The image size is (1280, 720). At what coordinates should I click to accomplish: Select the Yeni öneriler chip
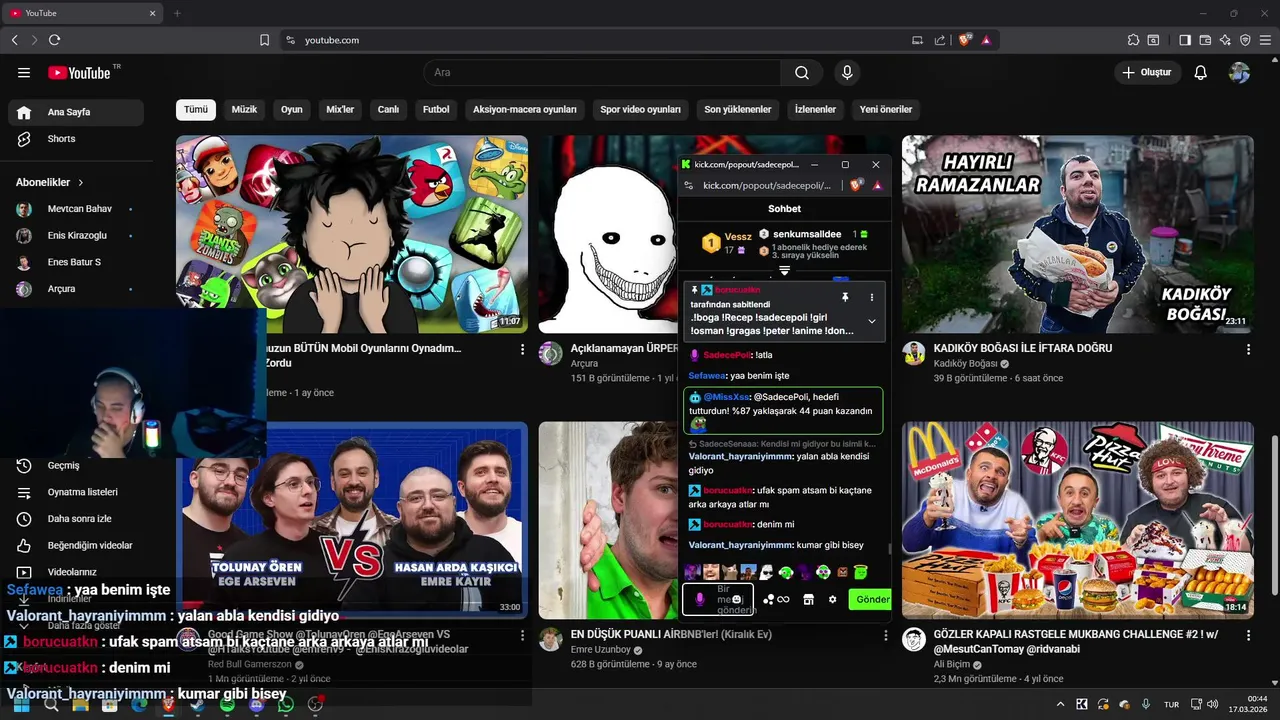pos(886,109)
